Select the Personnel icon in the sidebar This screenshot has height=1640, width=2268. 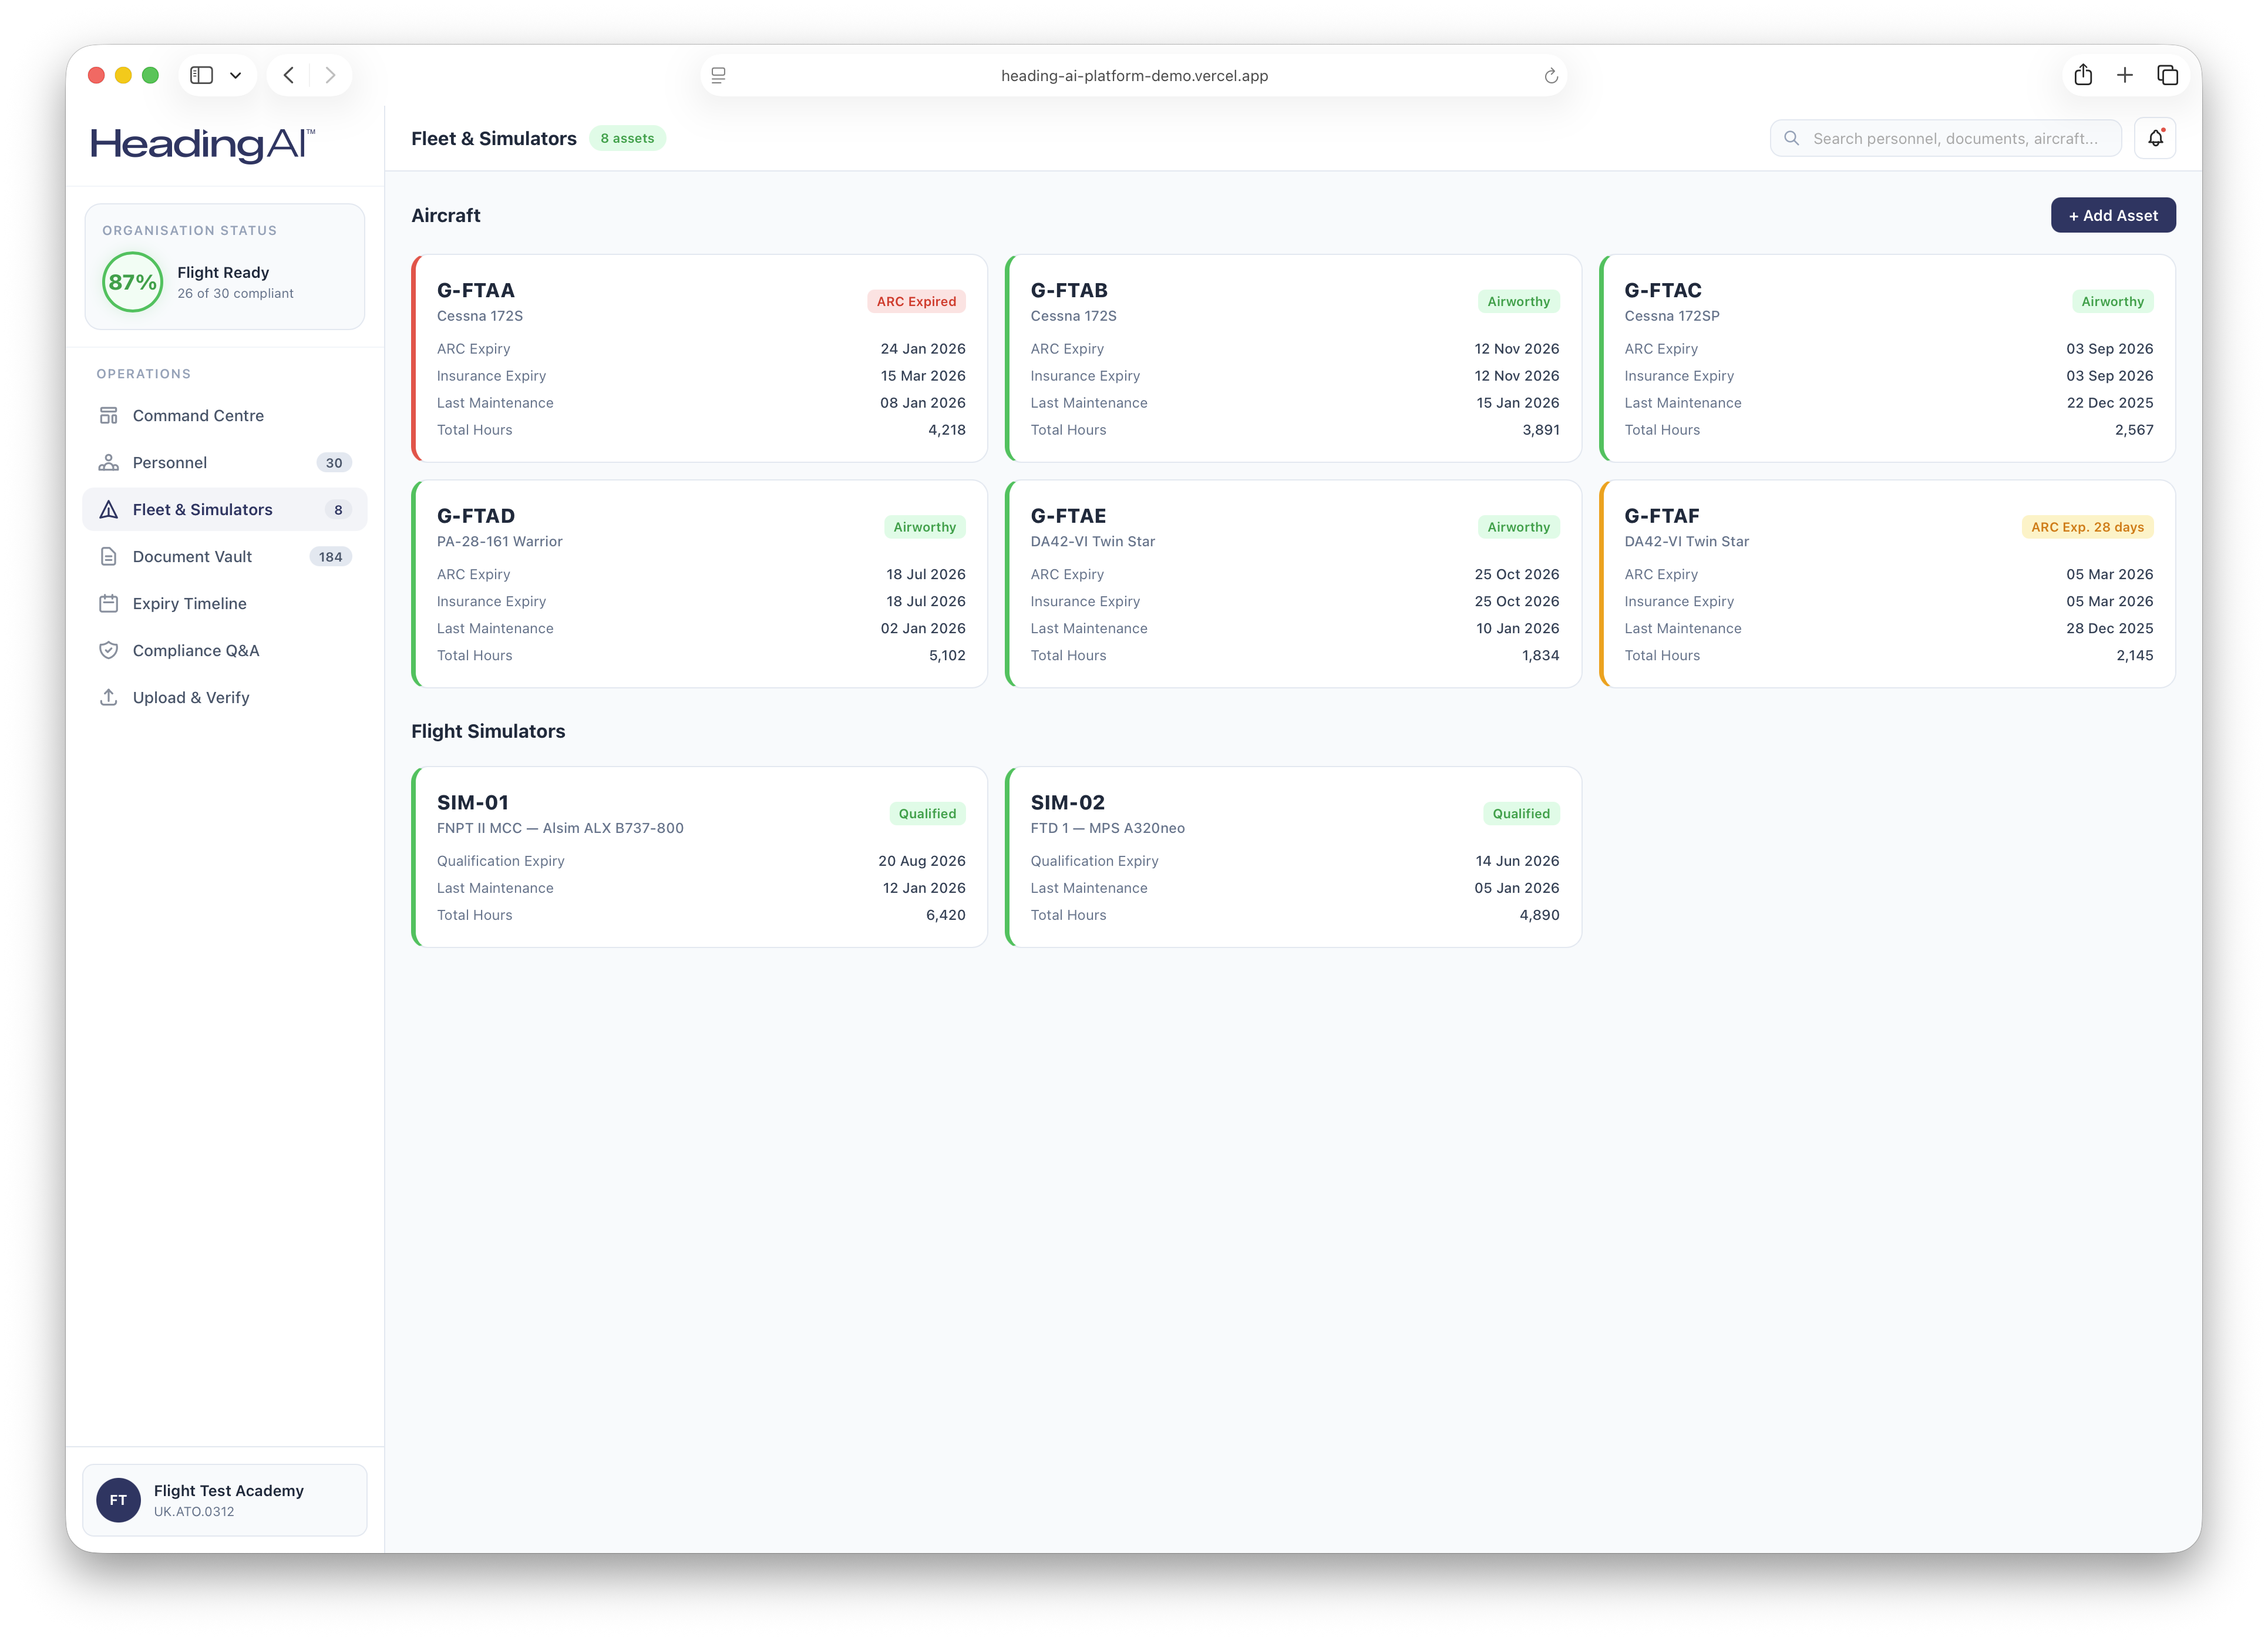[x=109, y=462]
